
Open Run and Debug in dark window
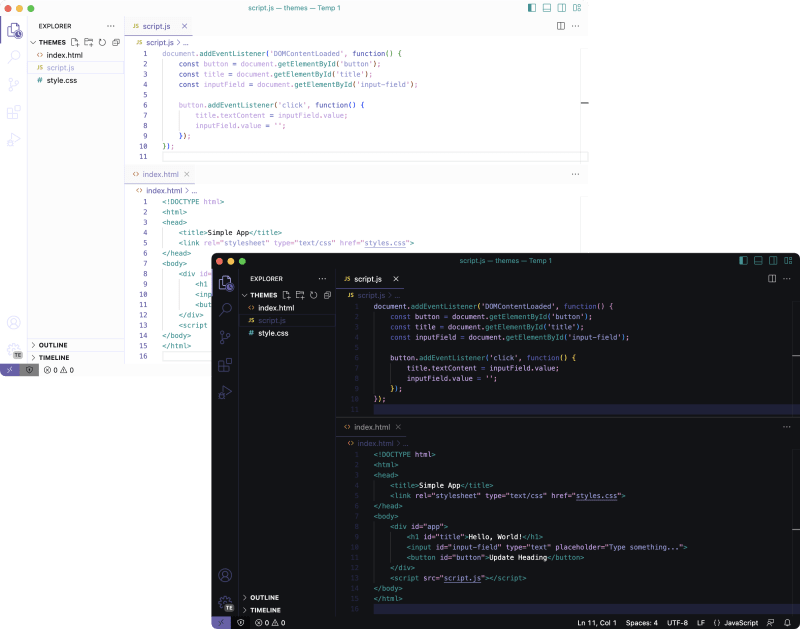point(225,392)
